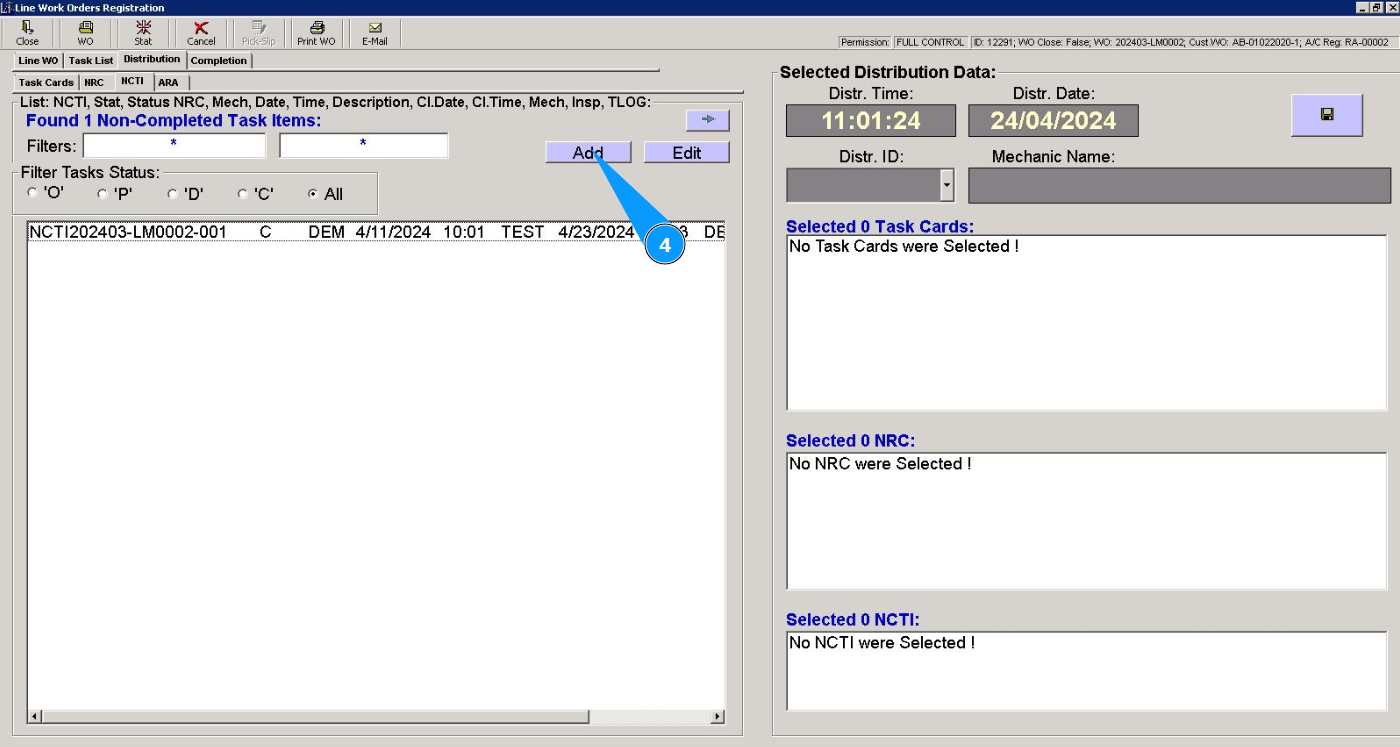
Task: Select the 'D' task status radio
Action: (172, 194)
